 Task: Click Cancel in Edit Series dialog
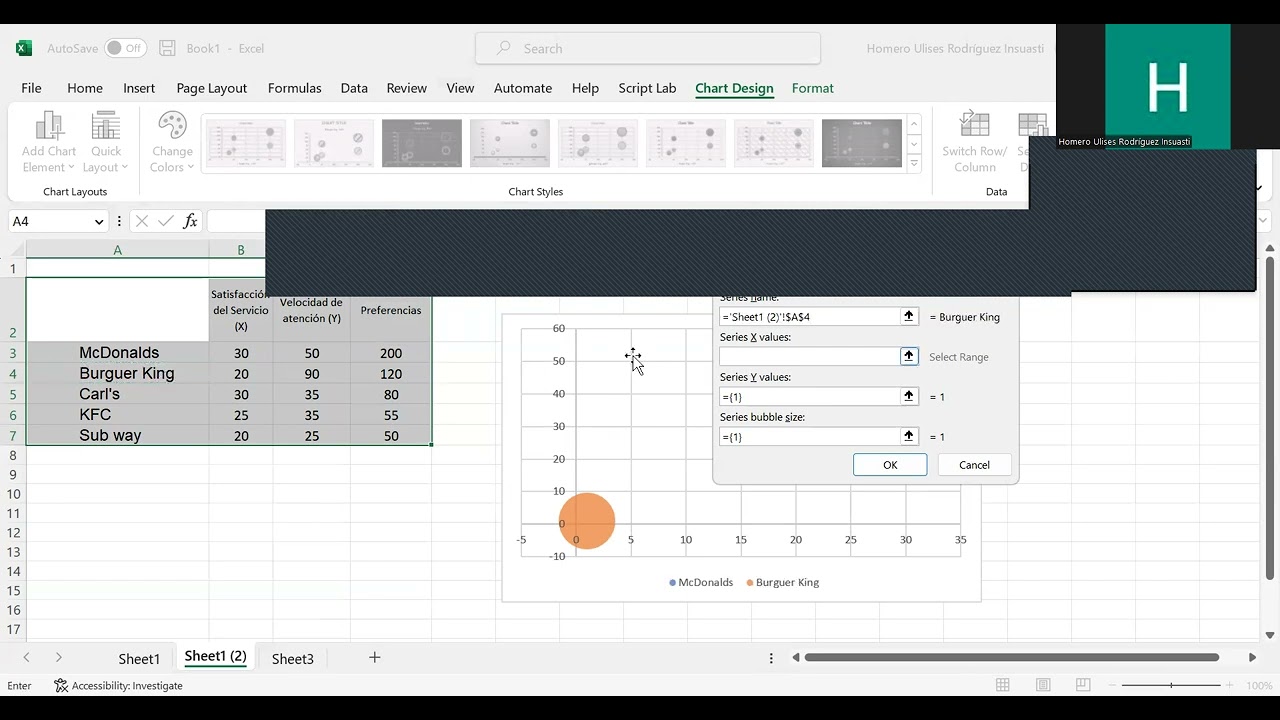[974, 465]
